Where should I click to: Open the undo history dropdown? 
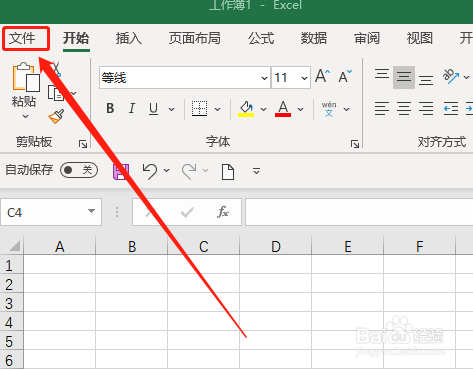coord(166,171)
